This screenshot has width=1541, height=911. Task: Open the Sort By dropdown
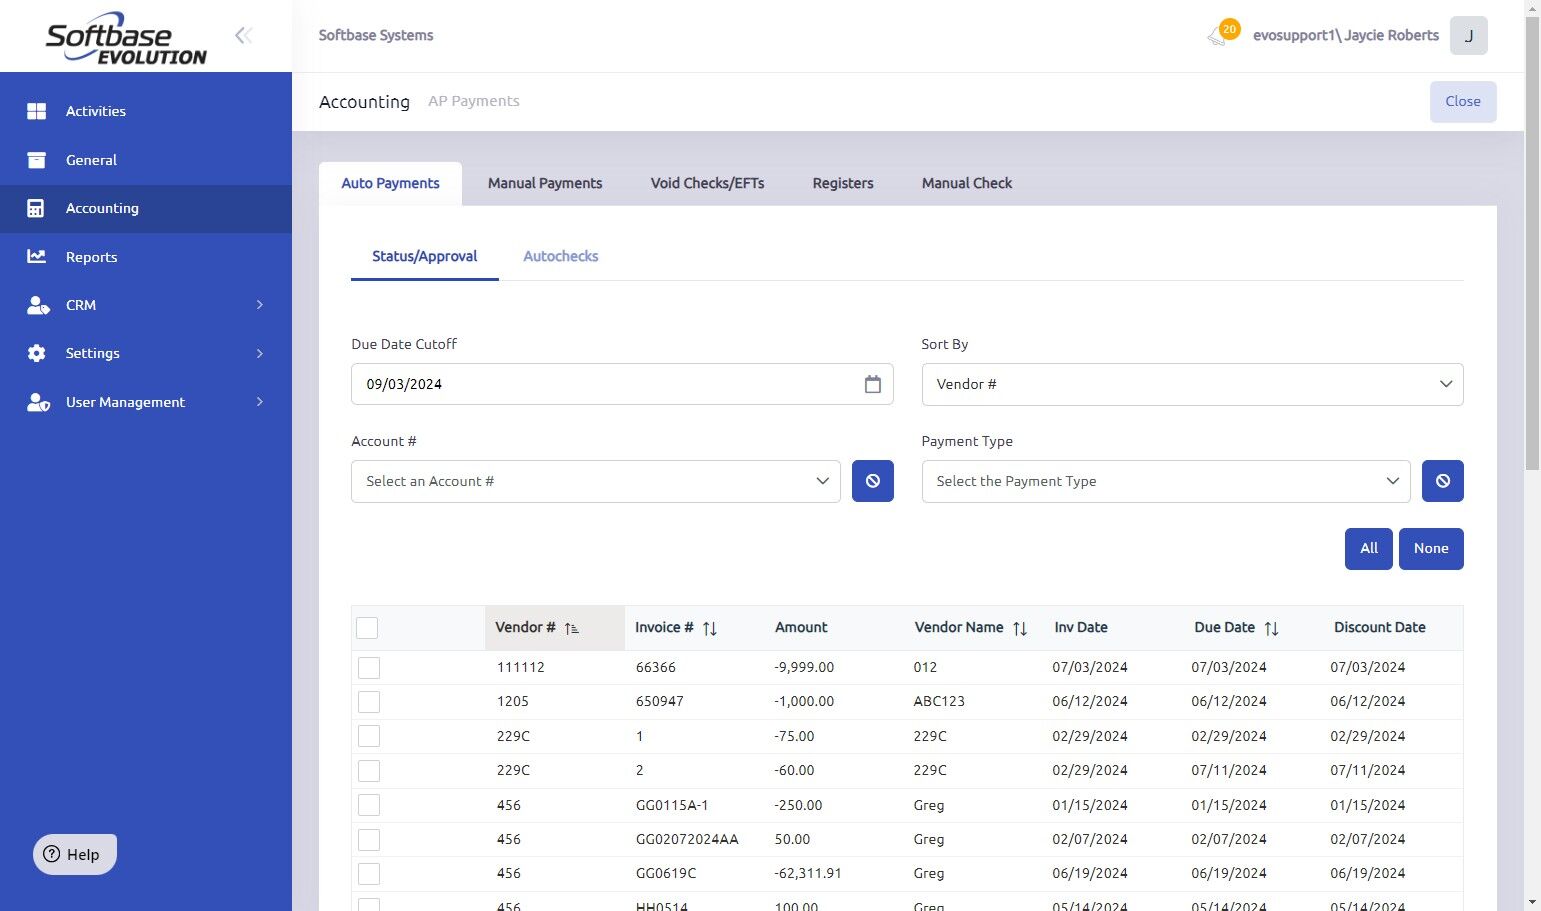point(1191,384)
